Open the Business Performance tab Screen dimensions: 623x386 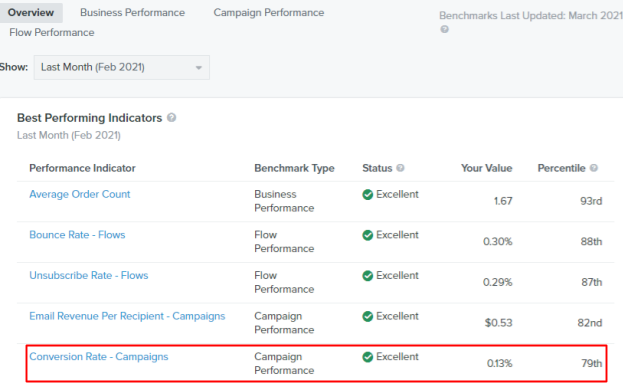point(132,13)
